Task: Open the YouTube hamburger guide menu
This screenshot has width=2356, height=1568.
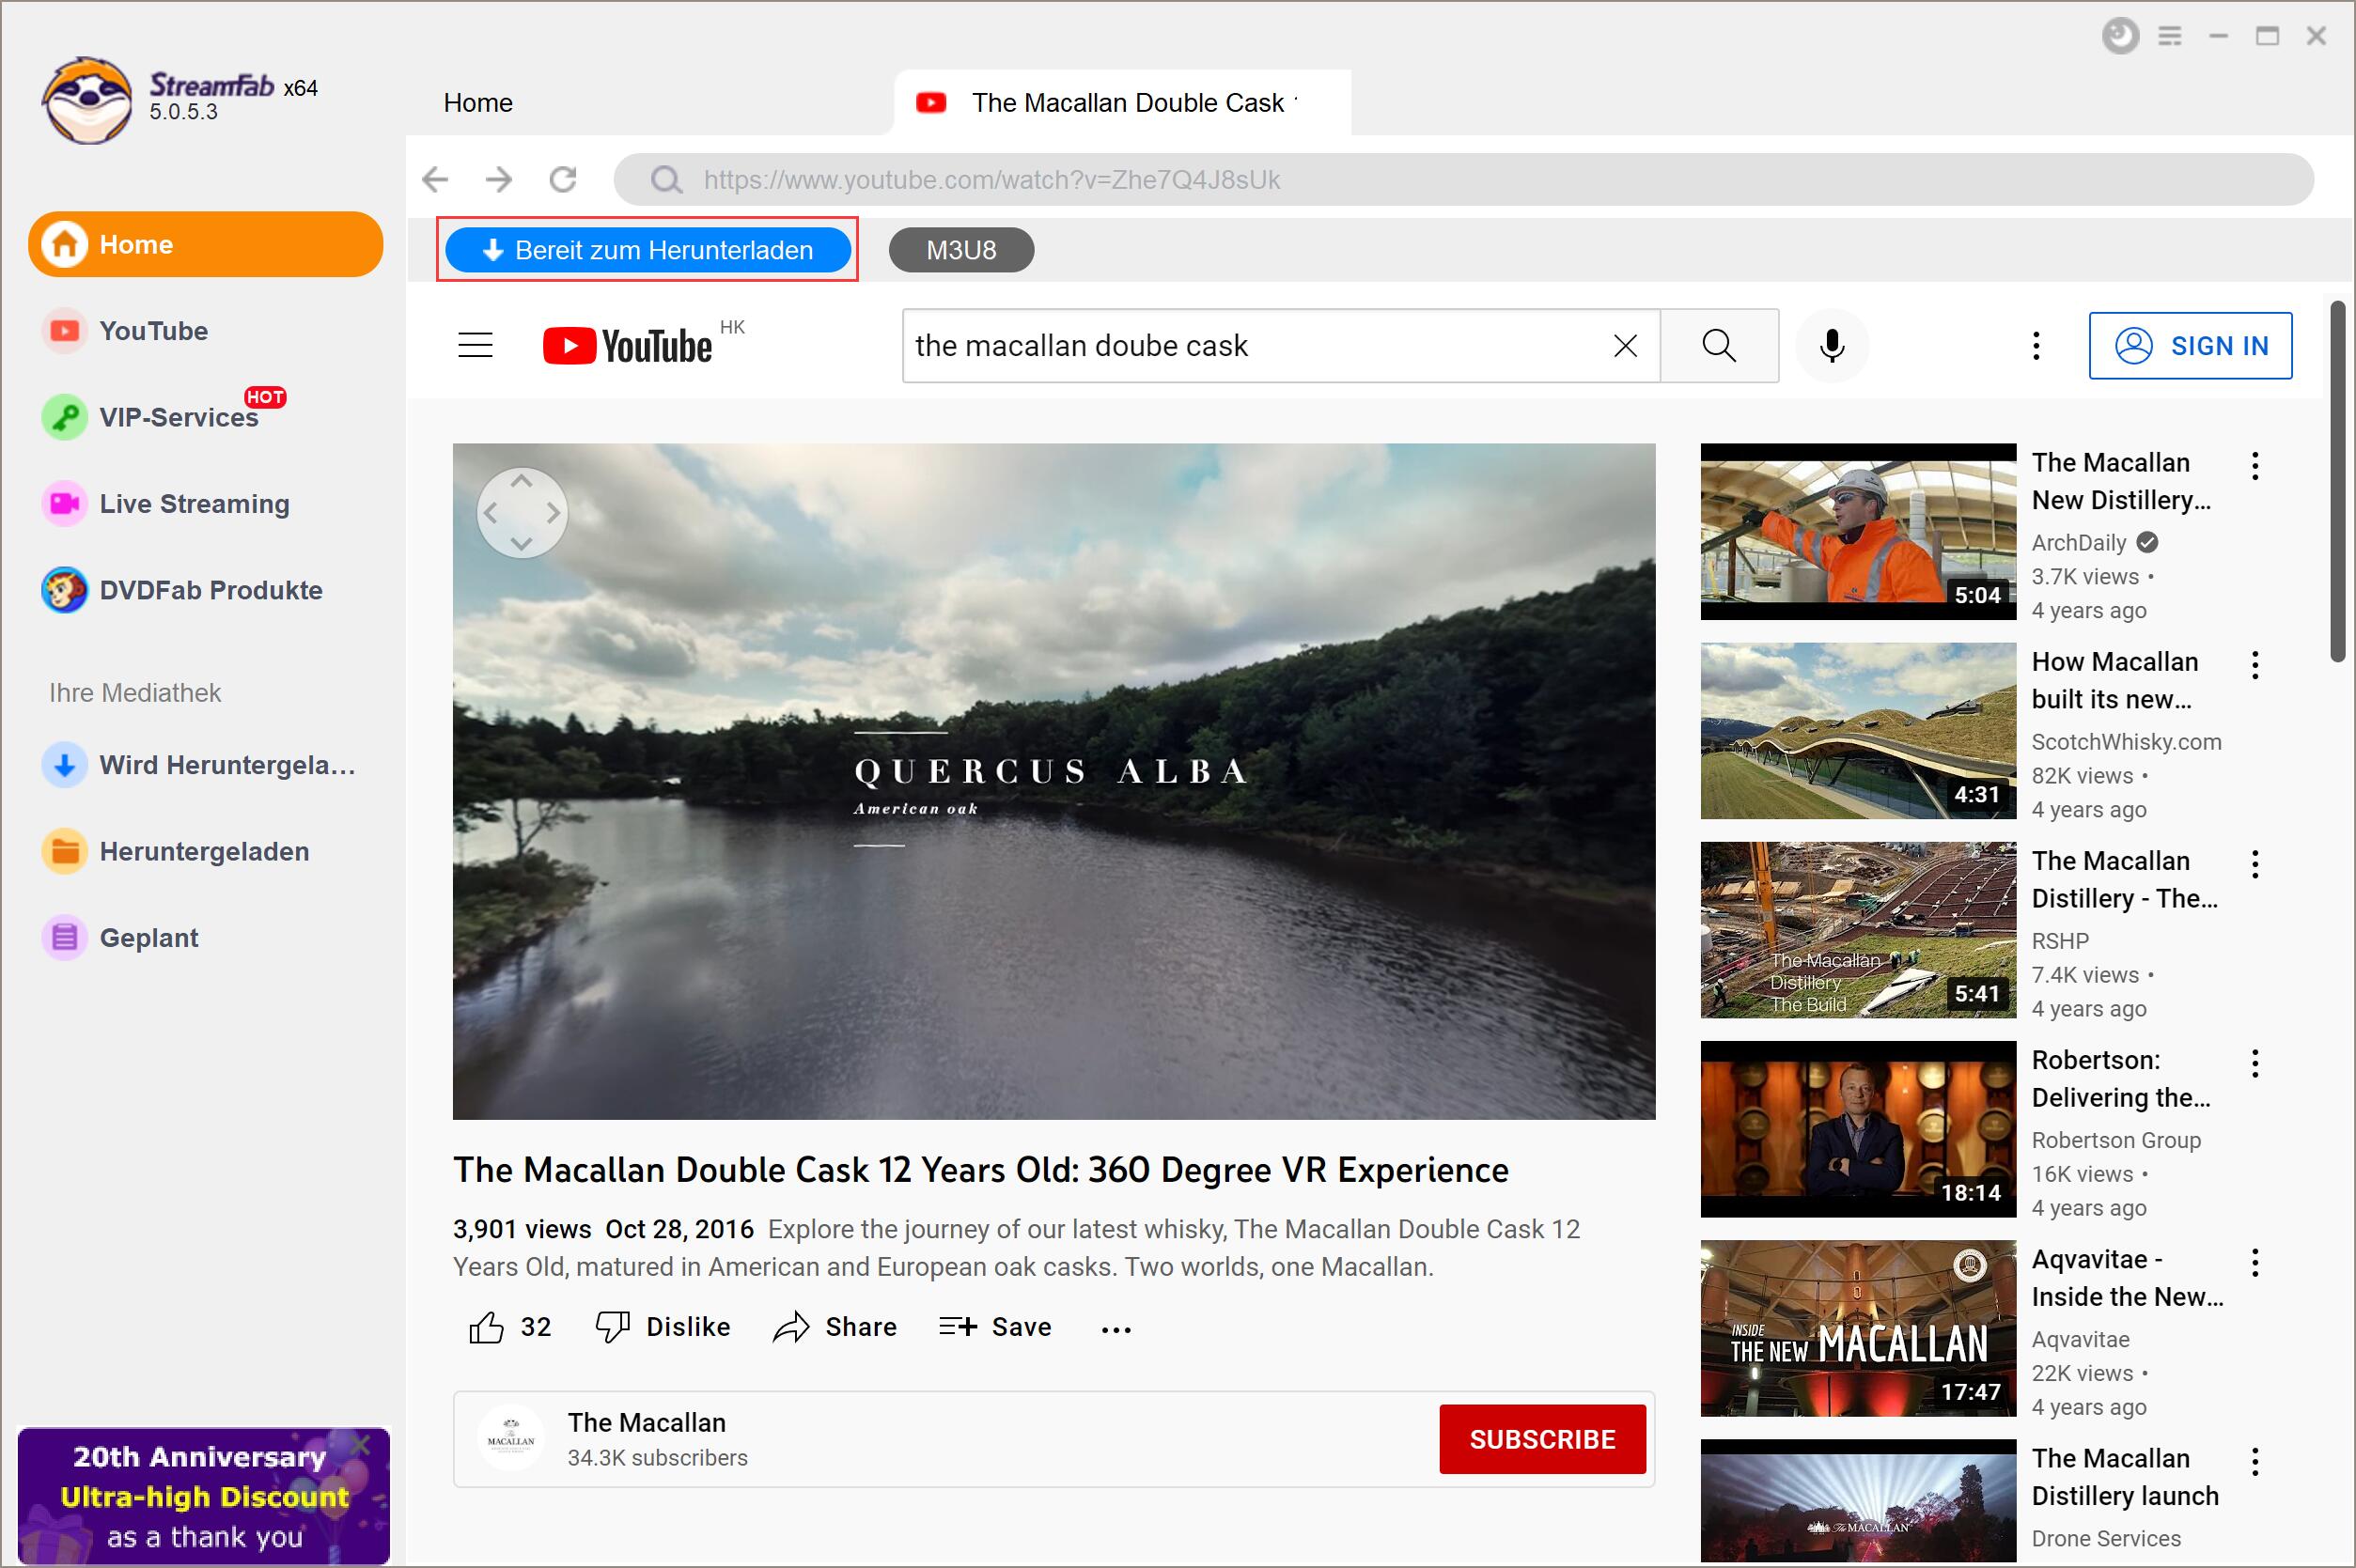Action: (475, 346)
